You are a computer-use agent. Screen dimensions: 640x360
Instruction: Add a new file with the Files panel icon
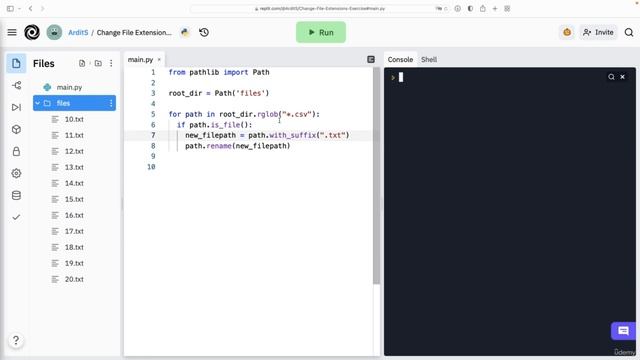point(82,63)
